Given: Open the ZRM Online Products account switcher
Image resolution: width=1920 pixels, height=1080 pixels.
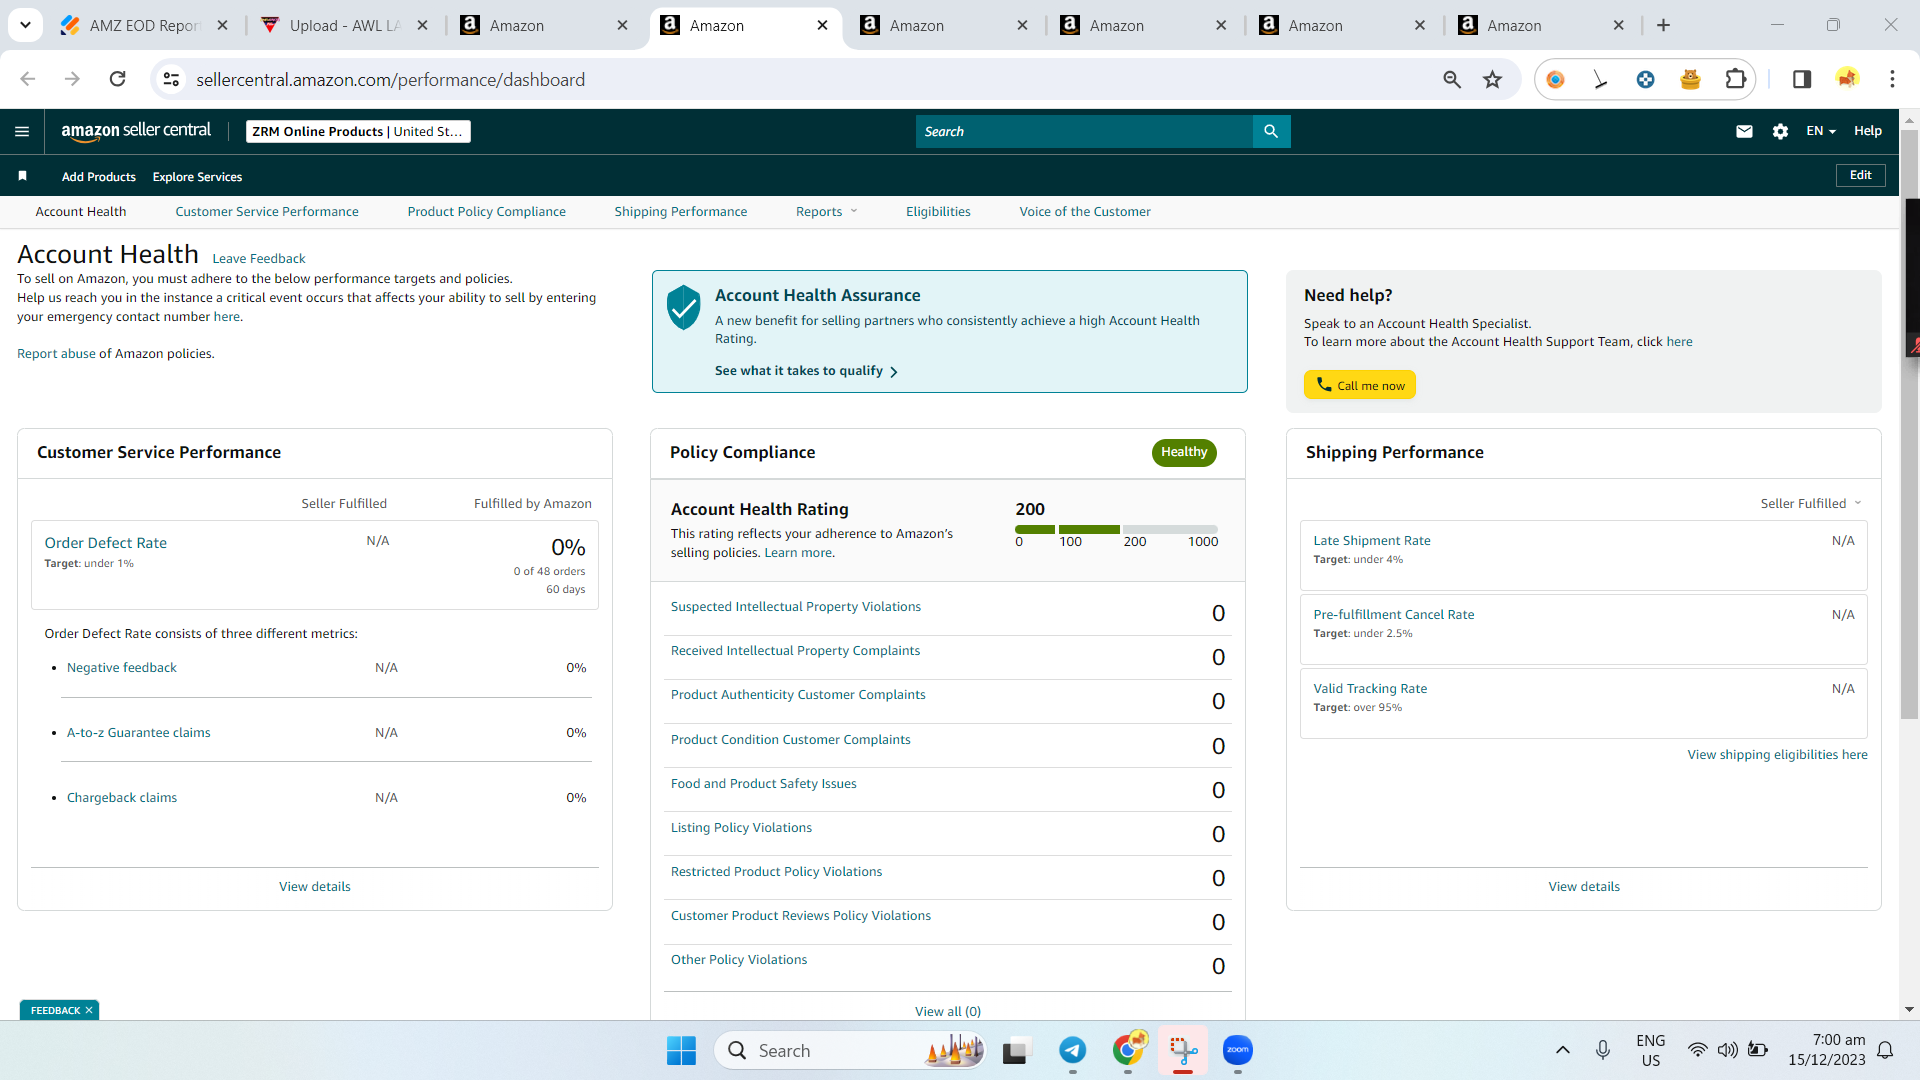Looking at the screenshot, I should [x=358, y=131].
